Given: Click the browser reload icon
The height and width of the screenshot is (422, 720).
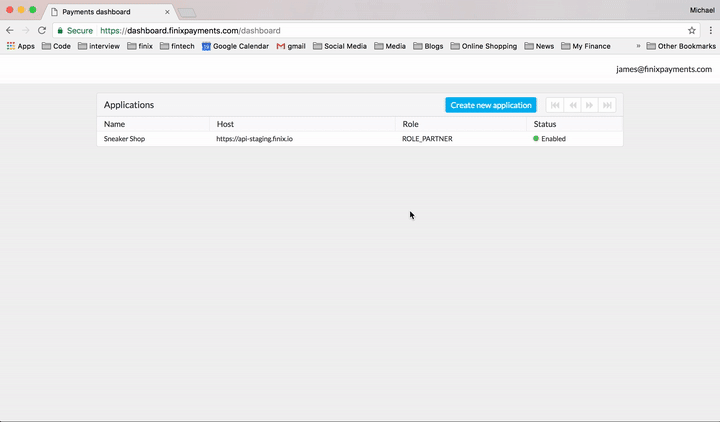Looking at the screenshot, I should click(x=42, y=31).
